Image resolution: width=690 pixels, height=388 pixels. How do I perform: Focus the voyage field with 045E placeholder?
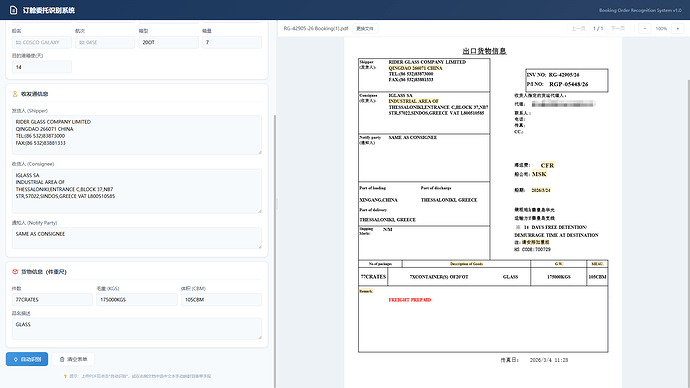(x=105, y=42)
